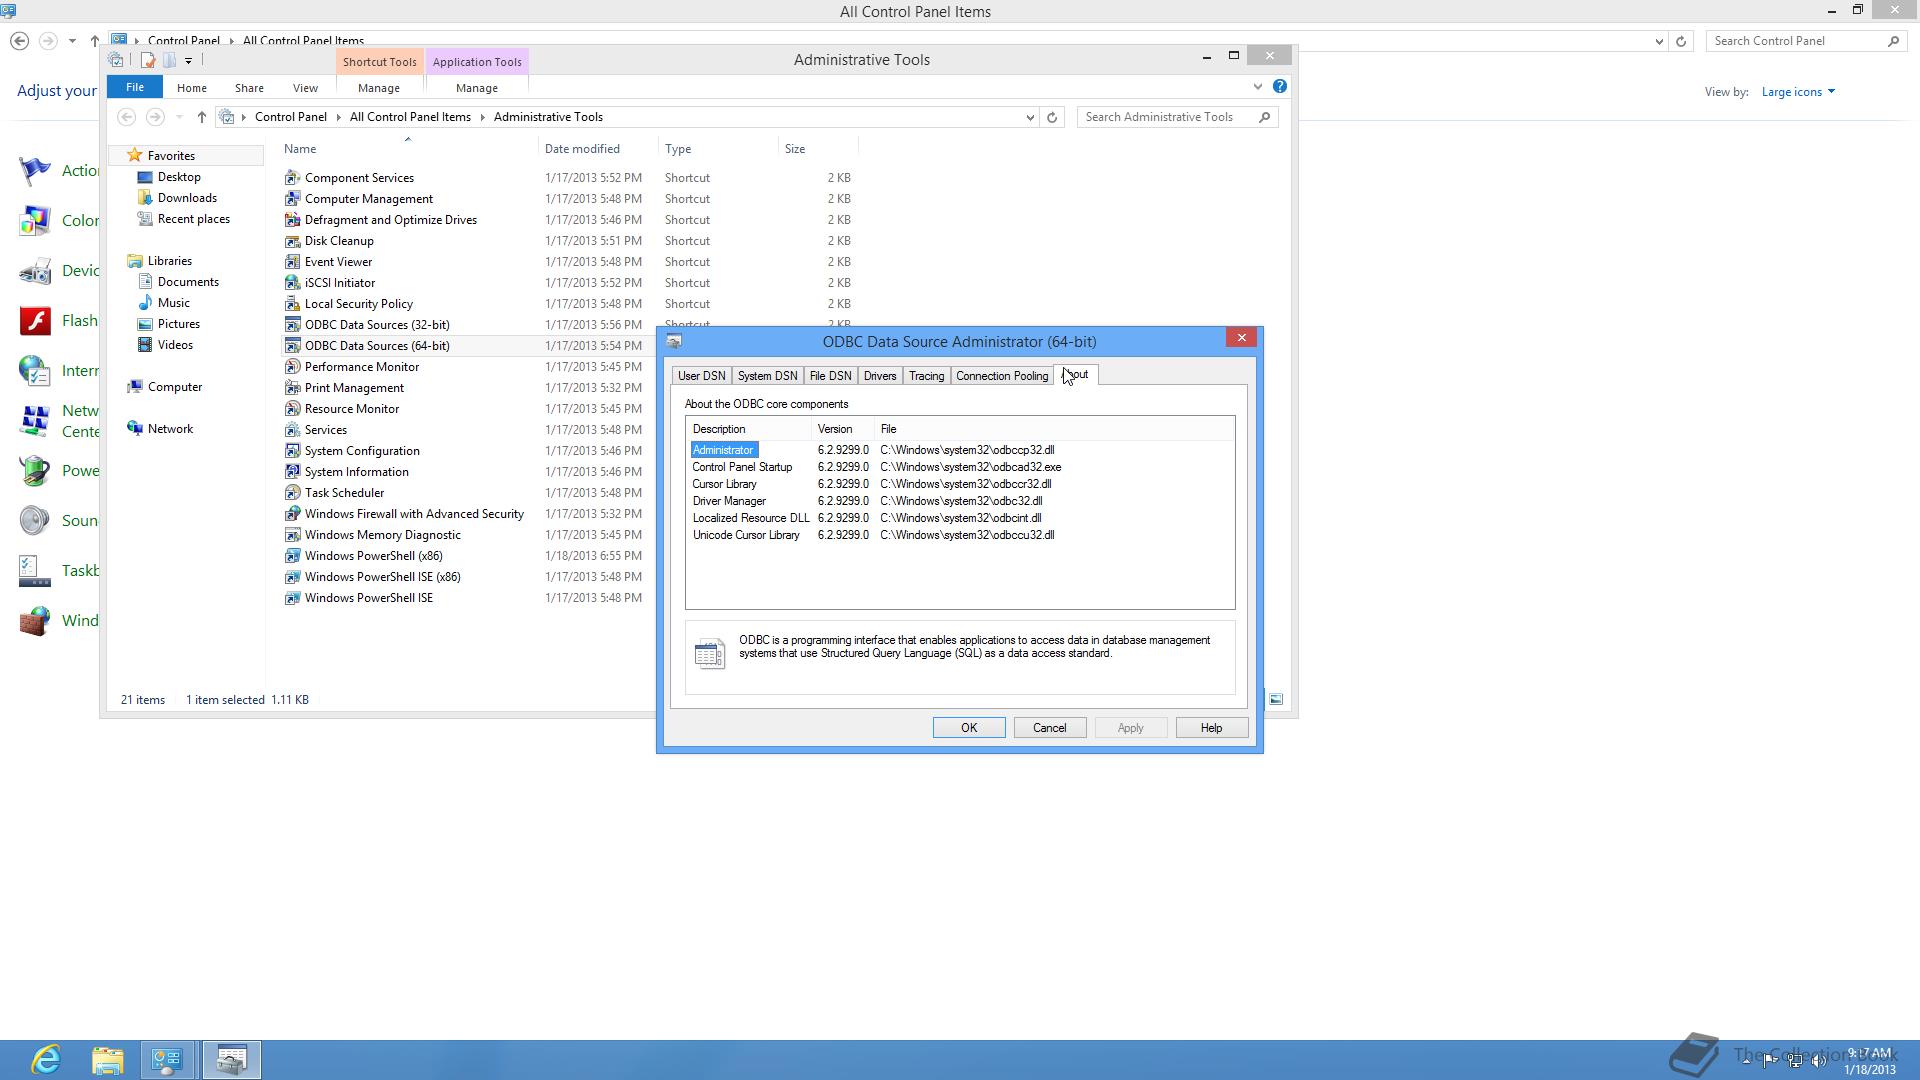Open the File ribbon menu
The width and height of the screenshot is (1920, 1080).
[134, 87]
